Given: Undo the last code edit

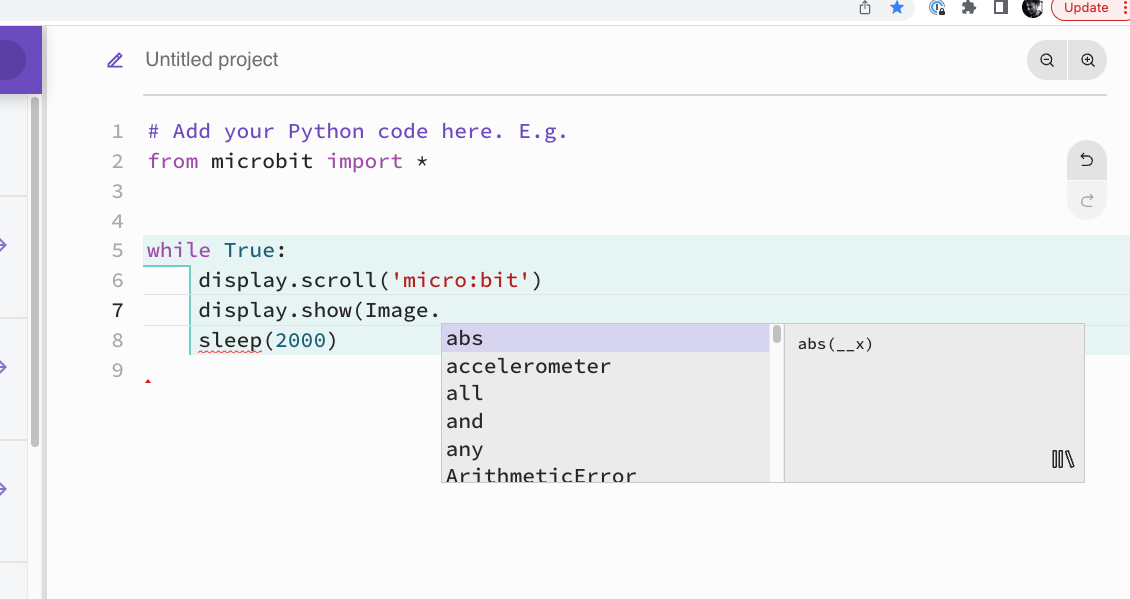Looking at the screenshot, I should (1086, 160).
